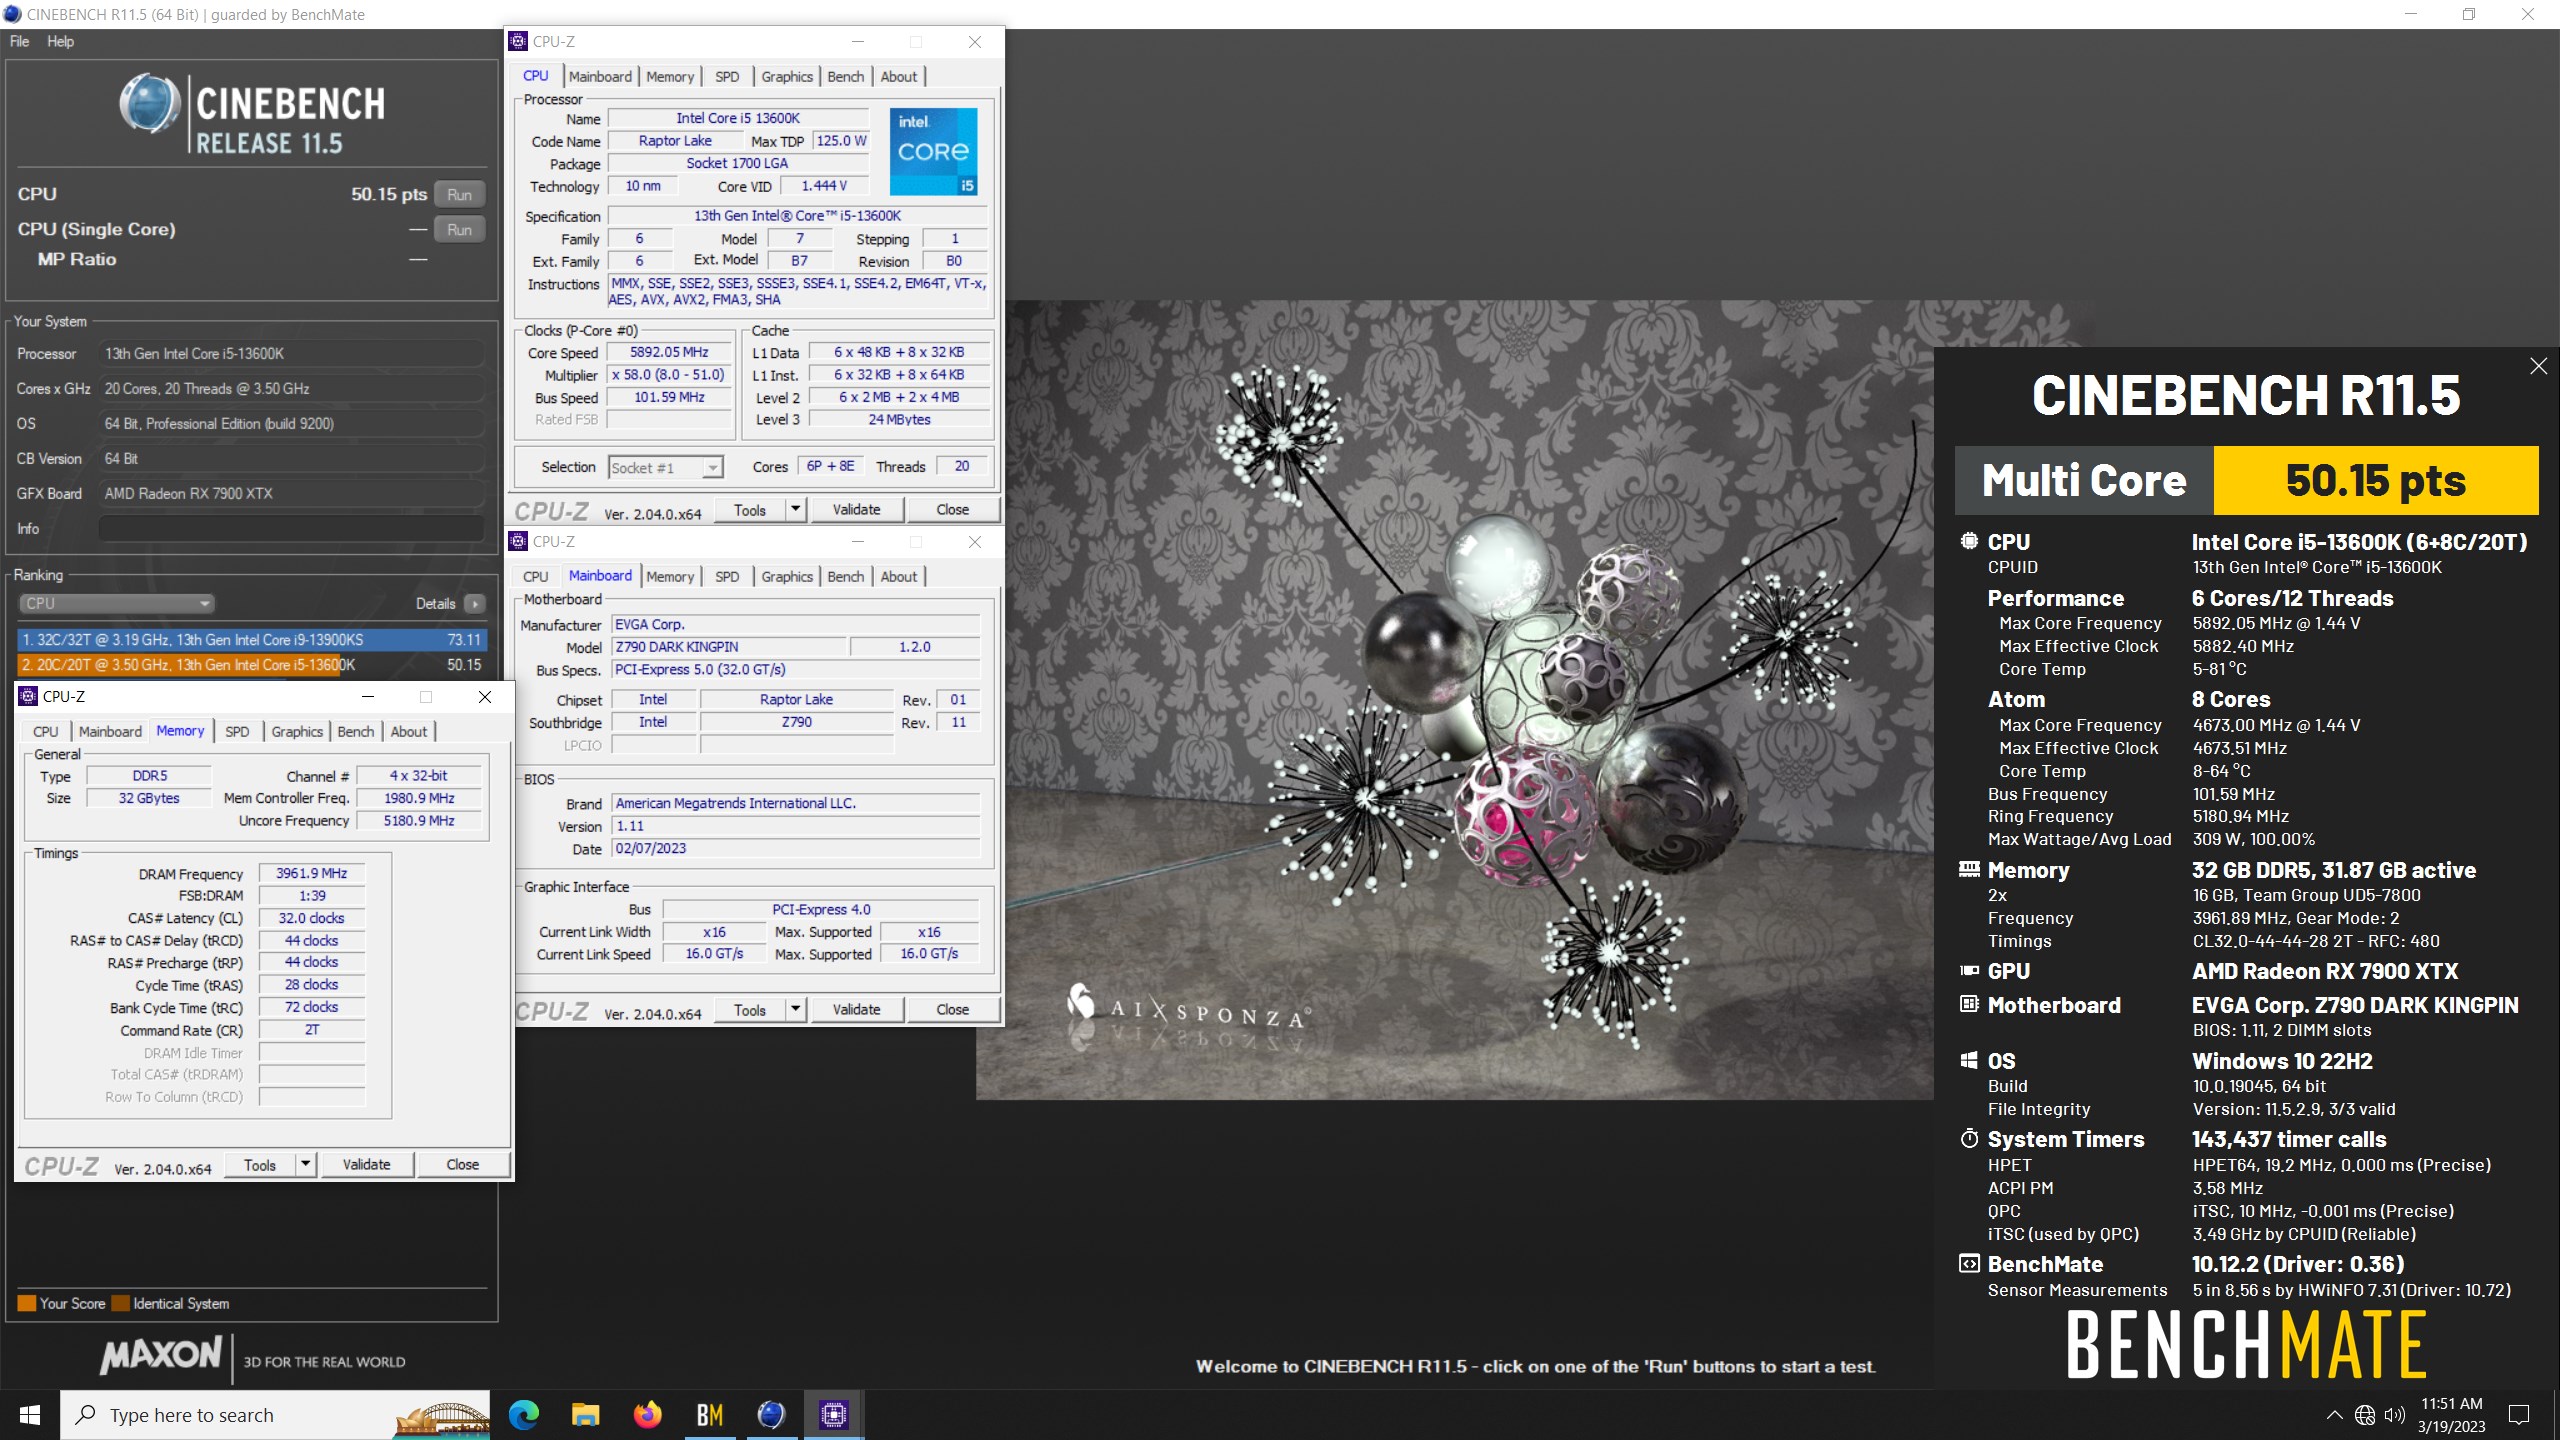Screen dimensions: 2560x1440
Task: Expand Tools dropdown arrow in Mainboard CPU-Z window
Action: tap(796, 1009)
